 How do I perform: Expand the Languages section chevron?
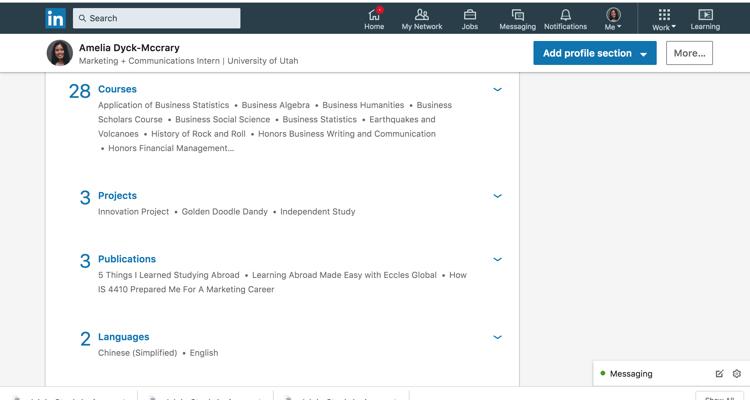[x=497, y=337]
